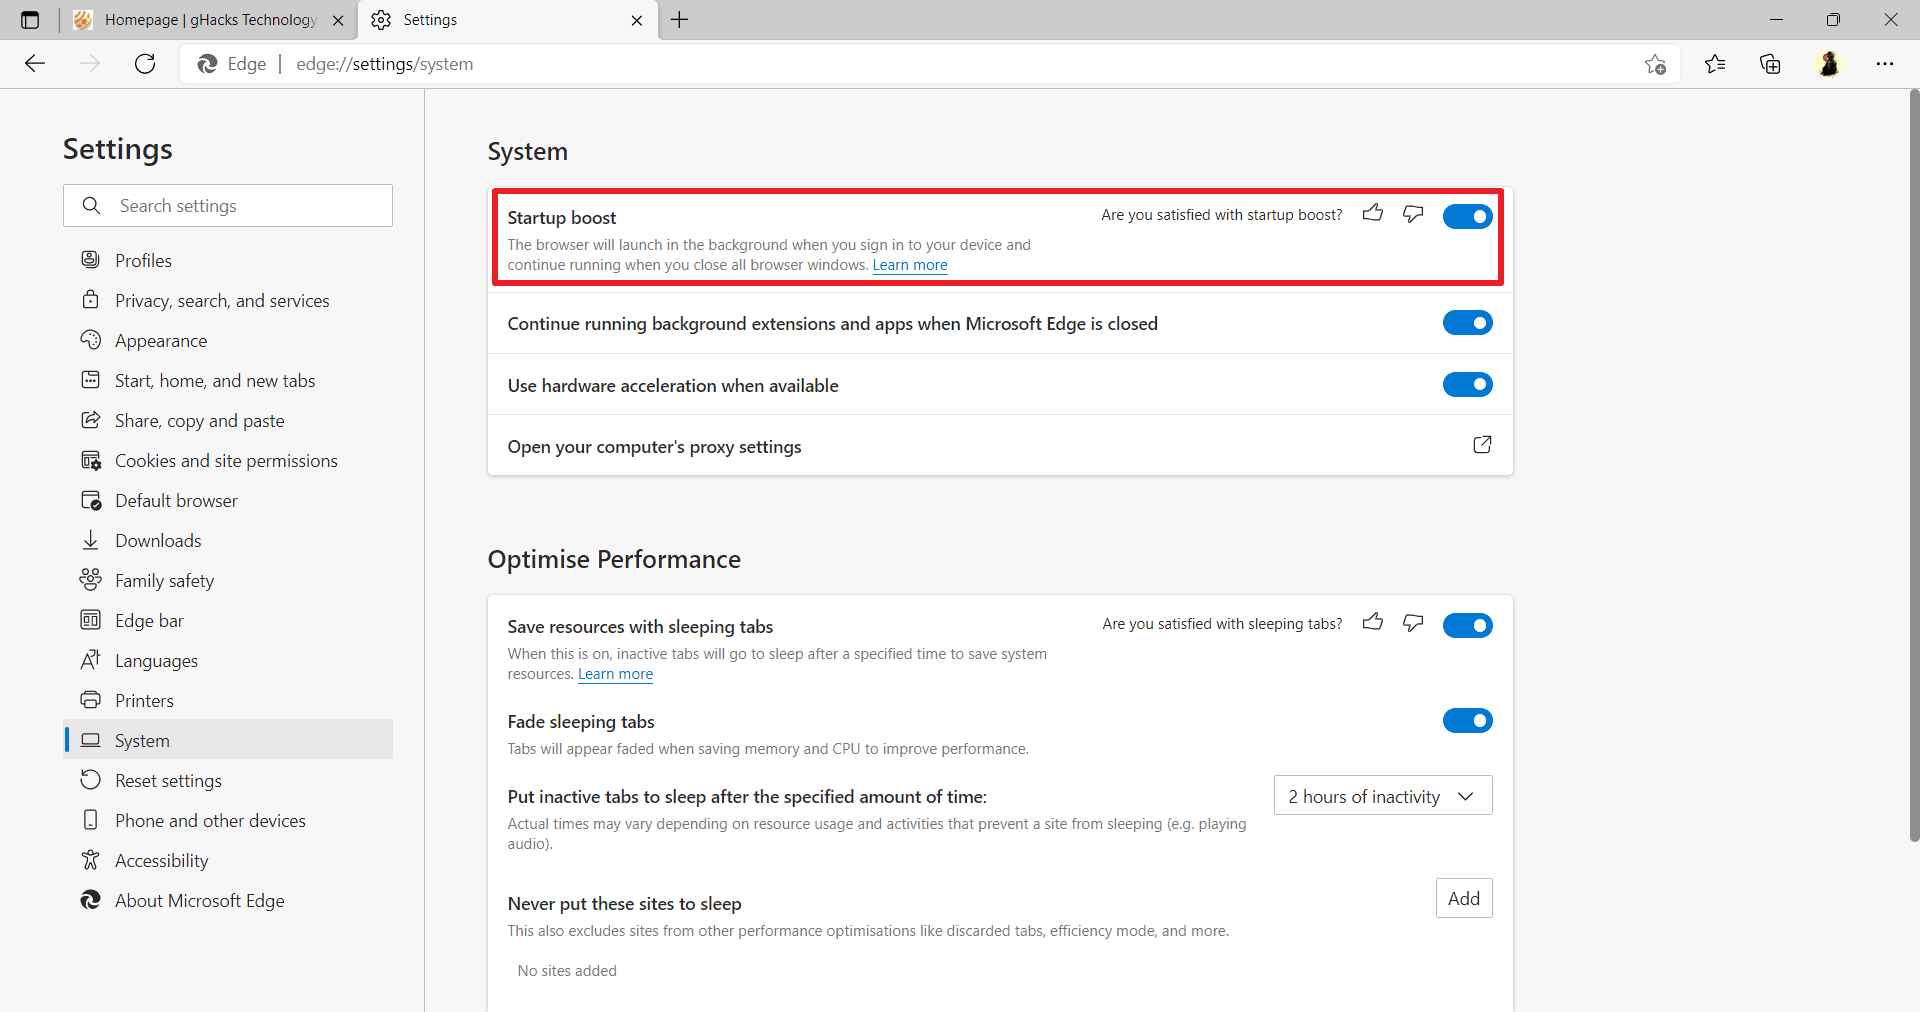Give thumbs down feedback for sleeping tabs
This screenshot has height=1012, width=1920.
point(1412,622)
